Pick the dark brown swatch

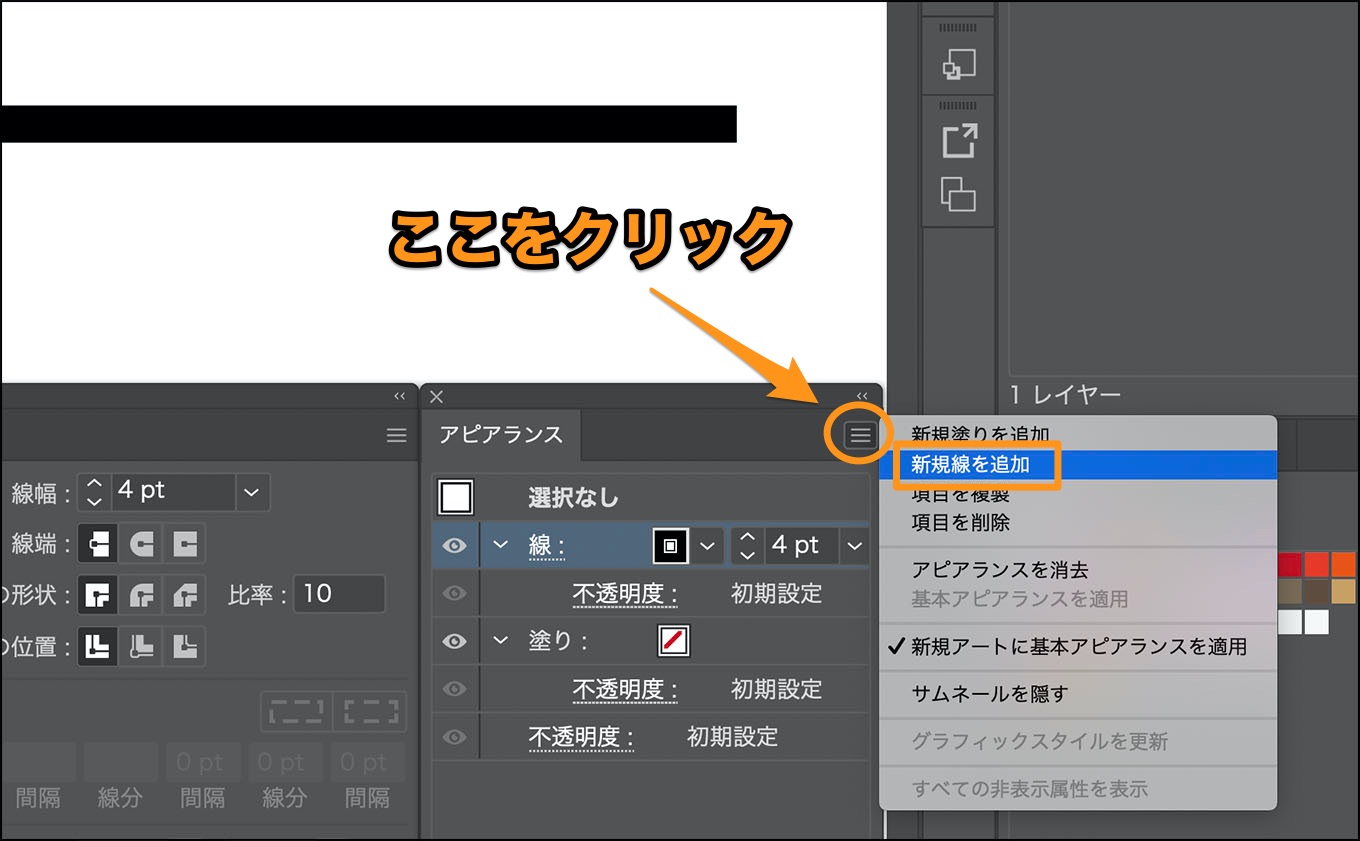[1317, 593]
